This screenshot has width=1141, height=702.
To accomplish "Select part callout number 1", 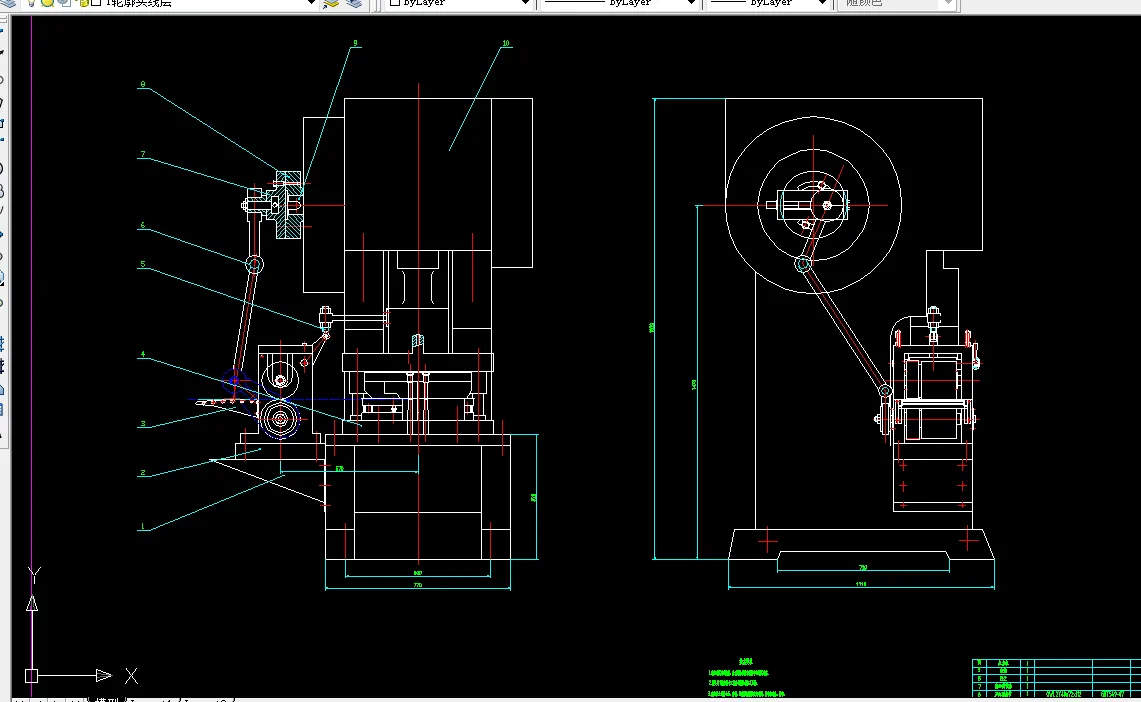I will click(x=143, y=526).
